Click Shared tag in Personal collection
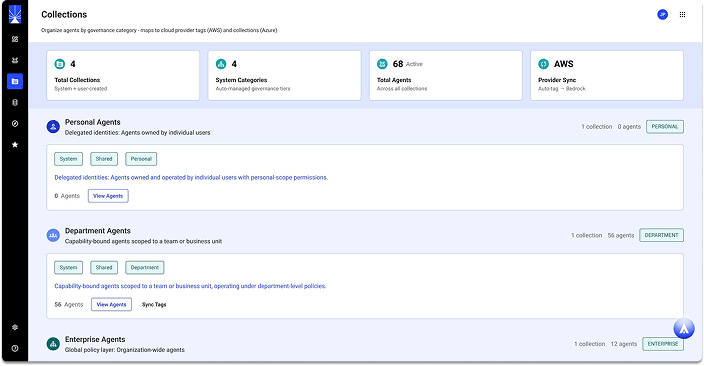 104,159
